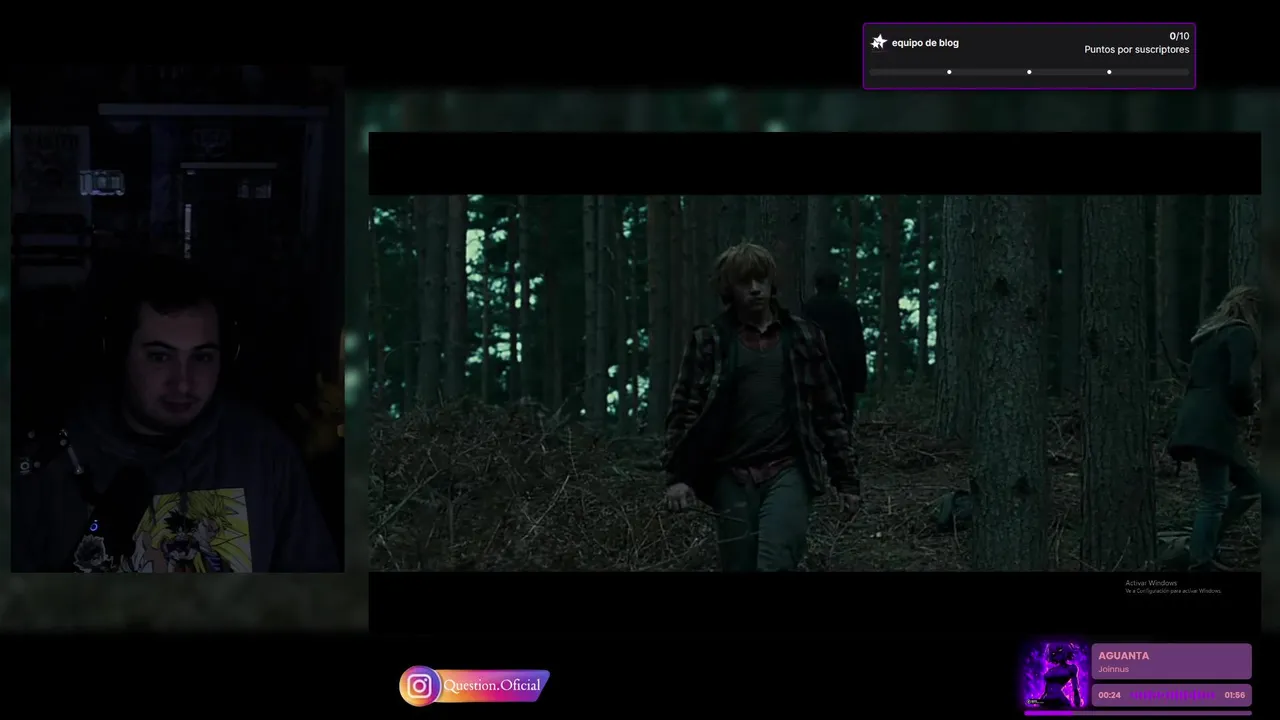Click the movie forest scene video
Image resolution: width=1280 pixels, height=720 pixels.
[x=815, y=383]
